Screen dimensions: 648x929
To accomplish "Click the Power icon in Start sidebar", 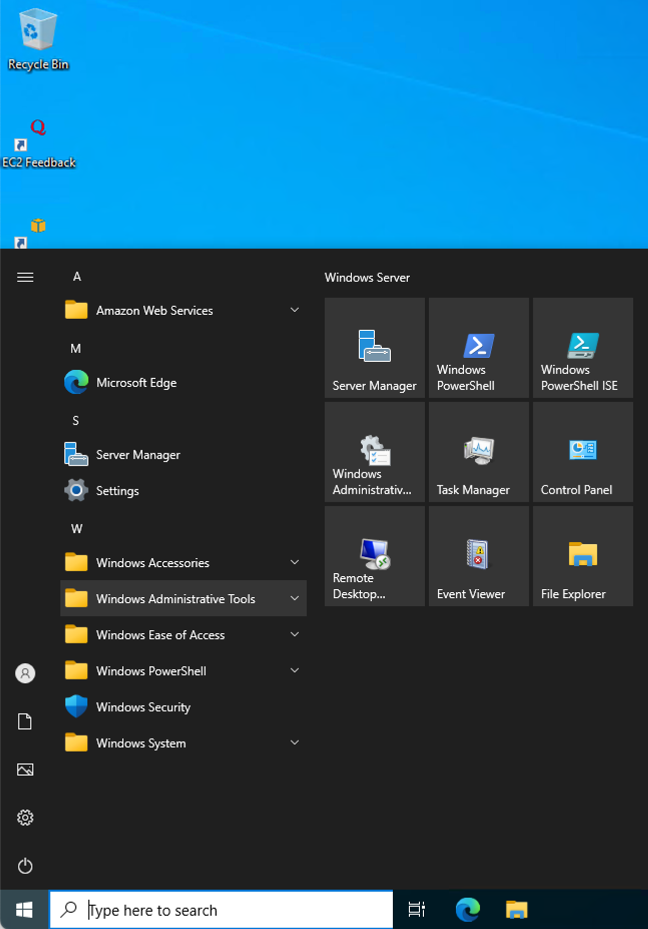I will [25, 866].
